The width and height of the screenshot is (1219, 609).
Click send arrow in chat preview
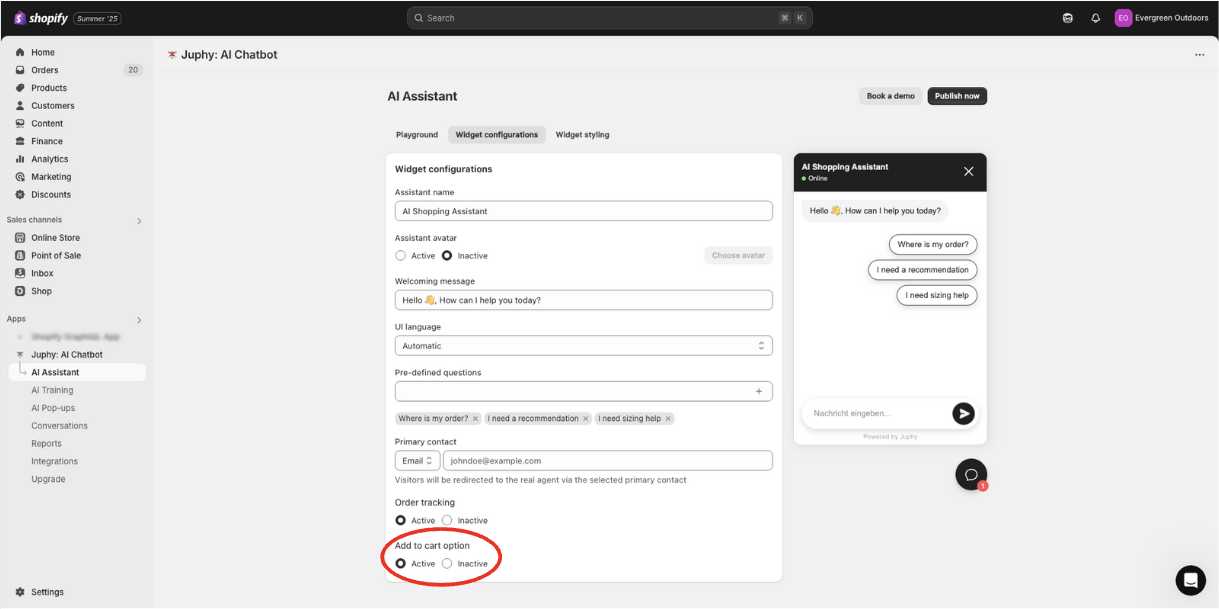(963, 414)
